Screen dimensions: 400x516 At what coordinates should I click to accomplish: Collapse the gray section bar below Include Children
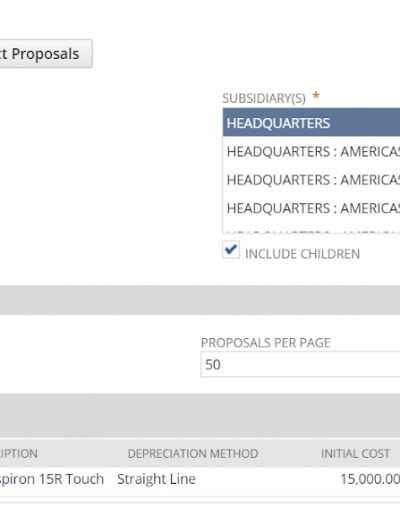pos(200,300)
